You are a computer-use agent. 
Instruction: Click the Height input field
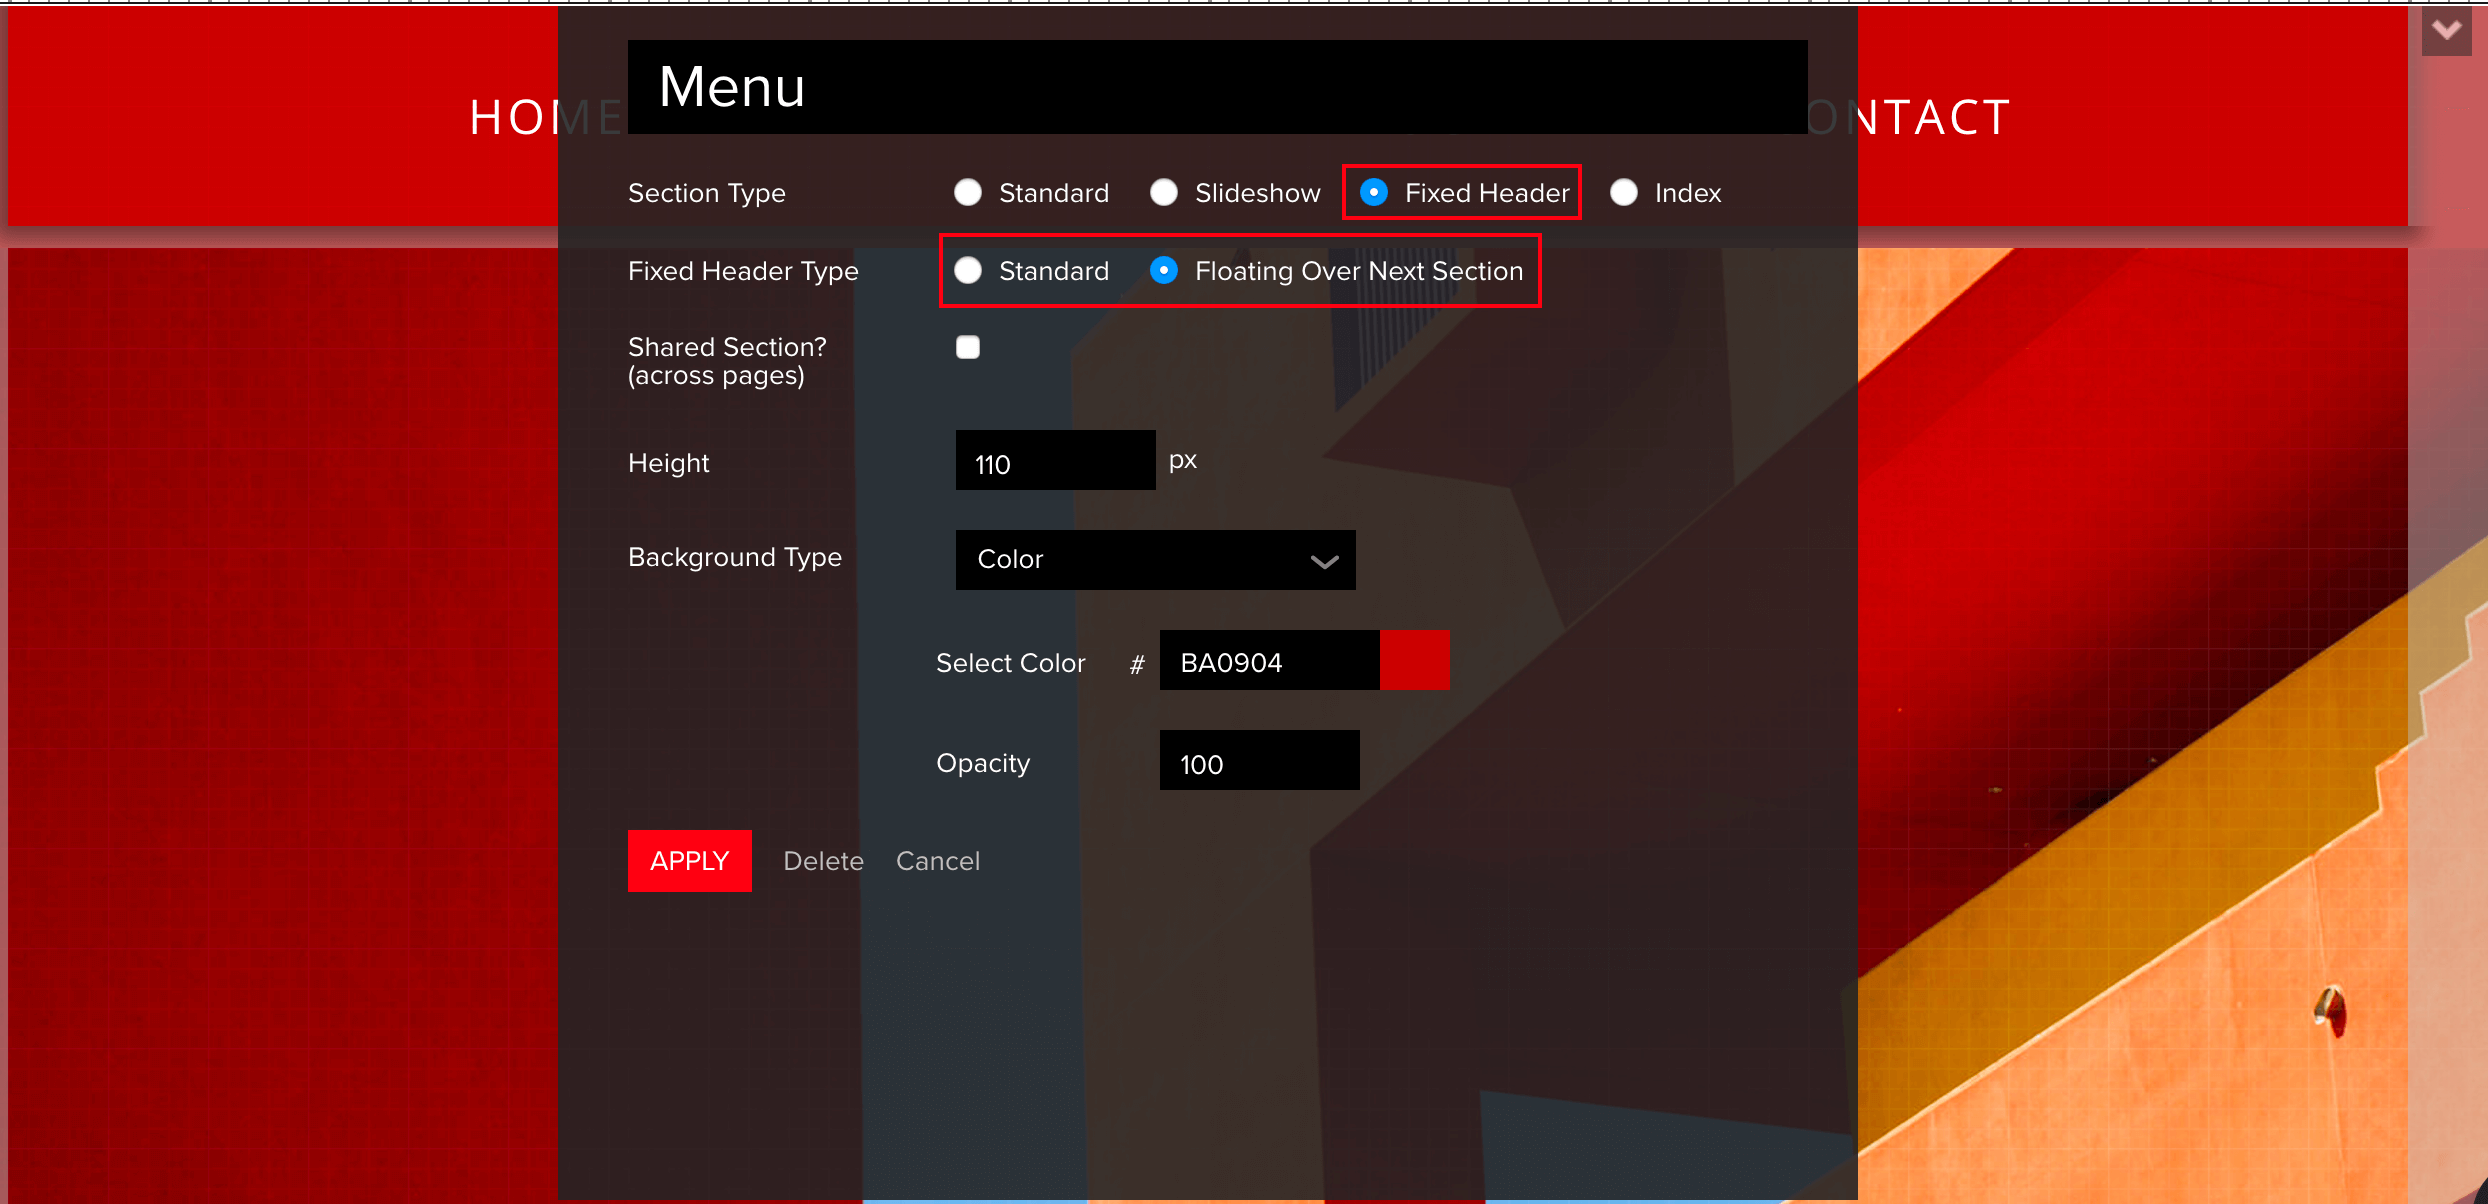pyautogui.click(x=1055, y=461)
